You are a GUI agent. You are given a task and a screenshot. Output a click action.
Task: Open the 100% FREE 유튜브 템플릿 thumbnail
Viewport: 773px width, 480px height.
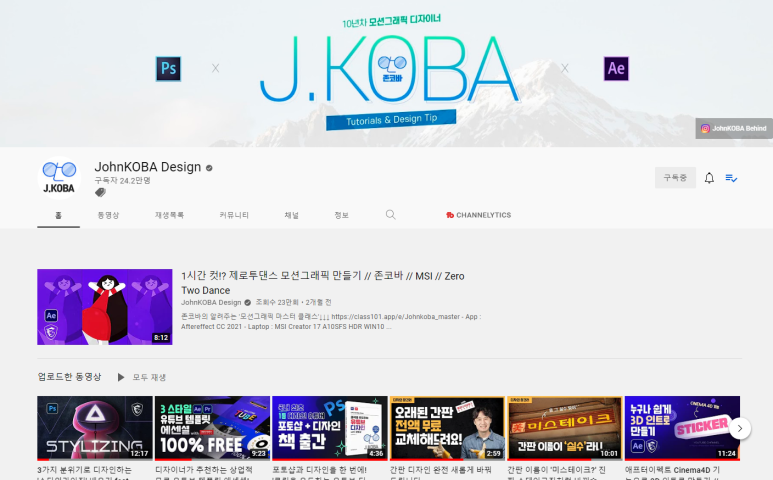(212, 428)
